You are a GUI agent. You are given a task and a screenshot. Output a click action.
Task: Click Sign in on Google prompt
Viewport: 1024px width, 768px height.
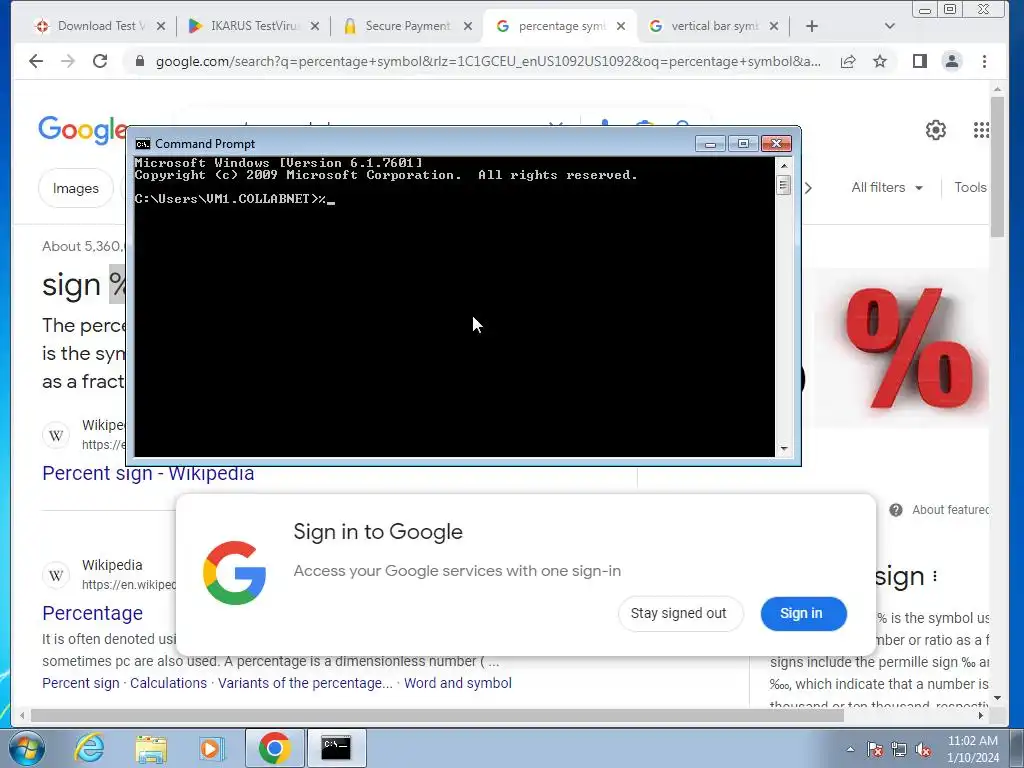tap(803, 613)
